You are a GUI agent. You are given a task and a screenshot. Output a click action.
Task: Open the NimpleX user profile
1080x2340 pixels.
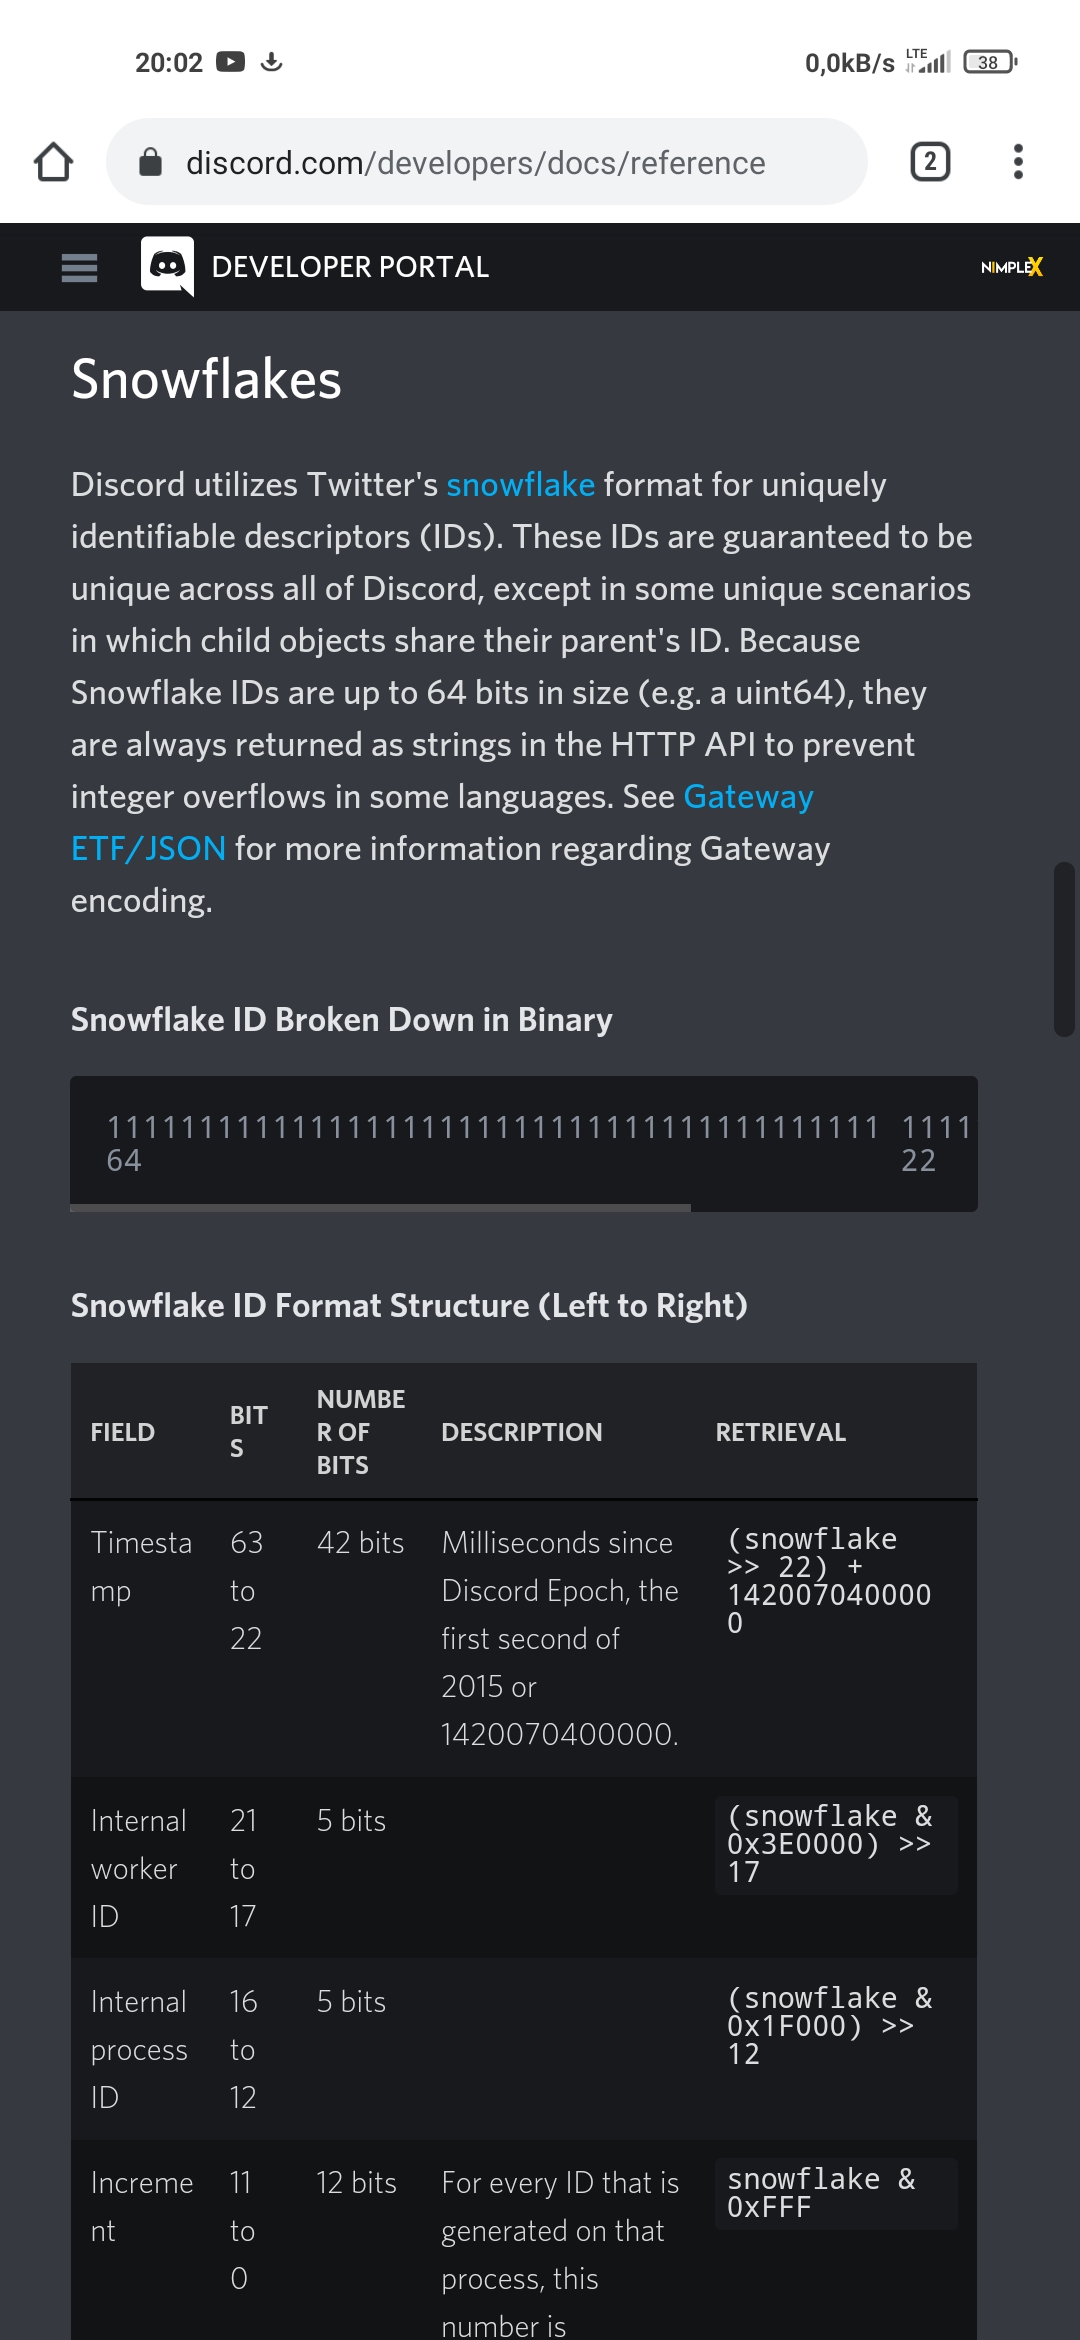[x=1012, y=267]
